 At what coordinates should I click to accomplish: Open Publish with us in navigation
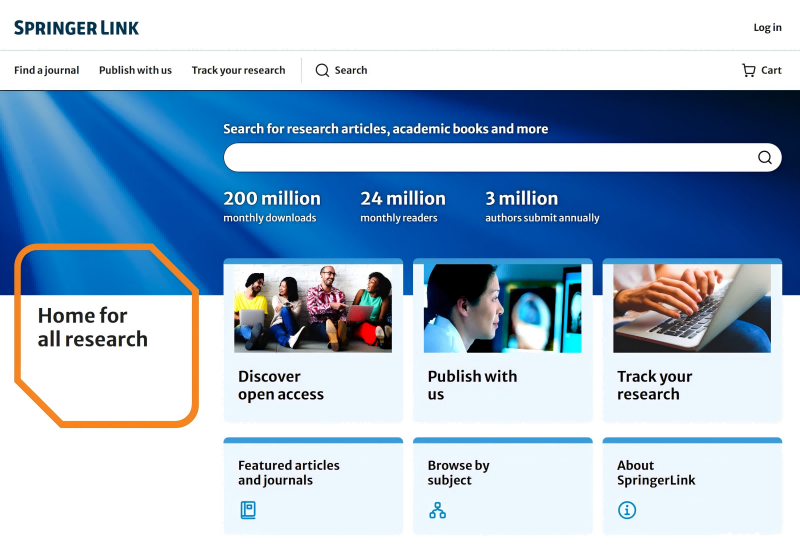click(135, 71)
